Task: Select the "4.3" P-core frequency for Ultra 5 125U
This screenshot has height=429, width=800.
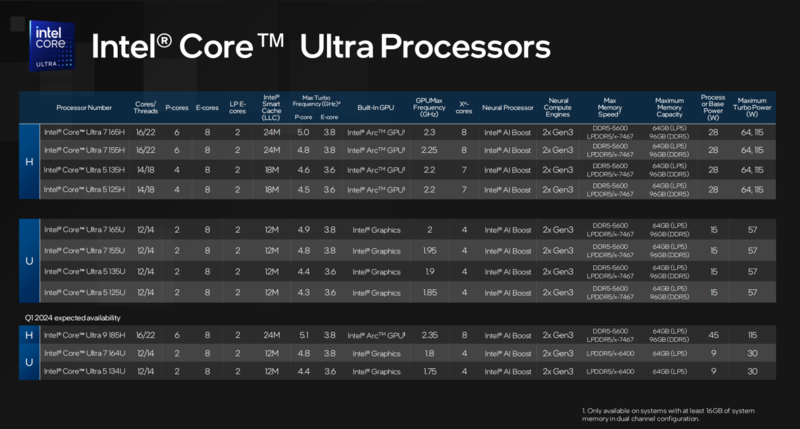Action: [304, 292]
